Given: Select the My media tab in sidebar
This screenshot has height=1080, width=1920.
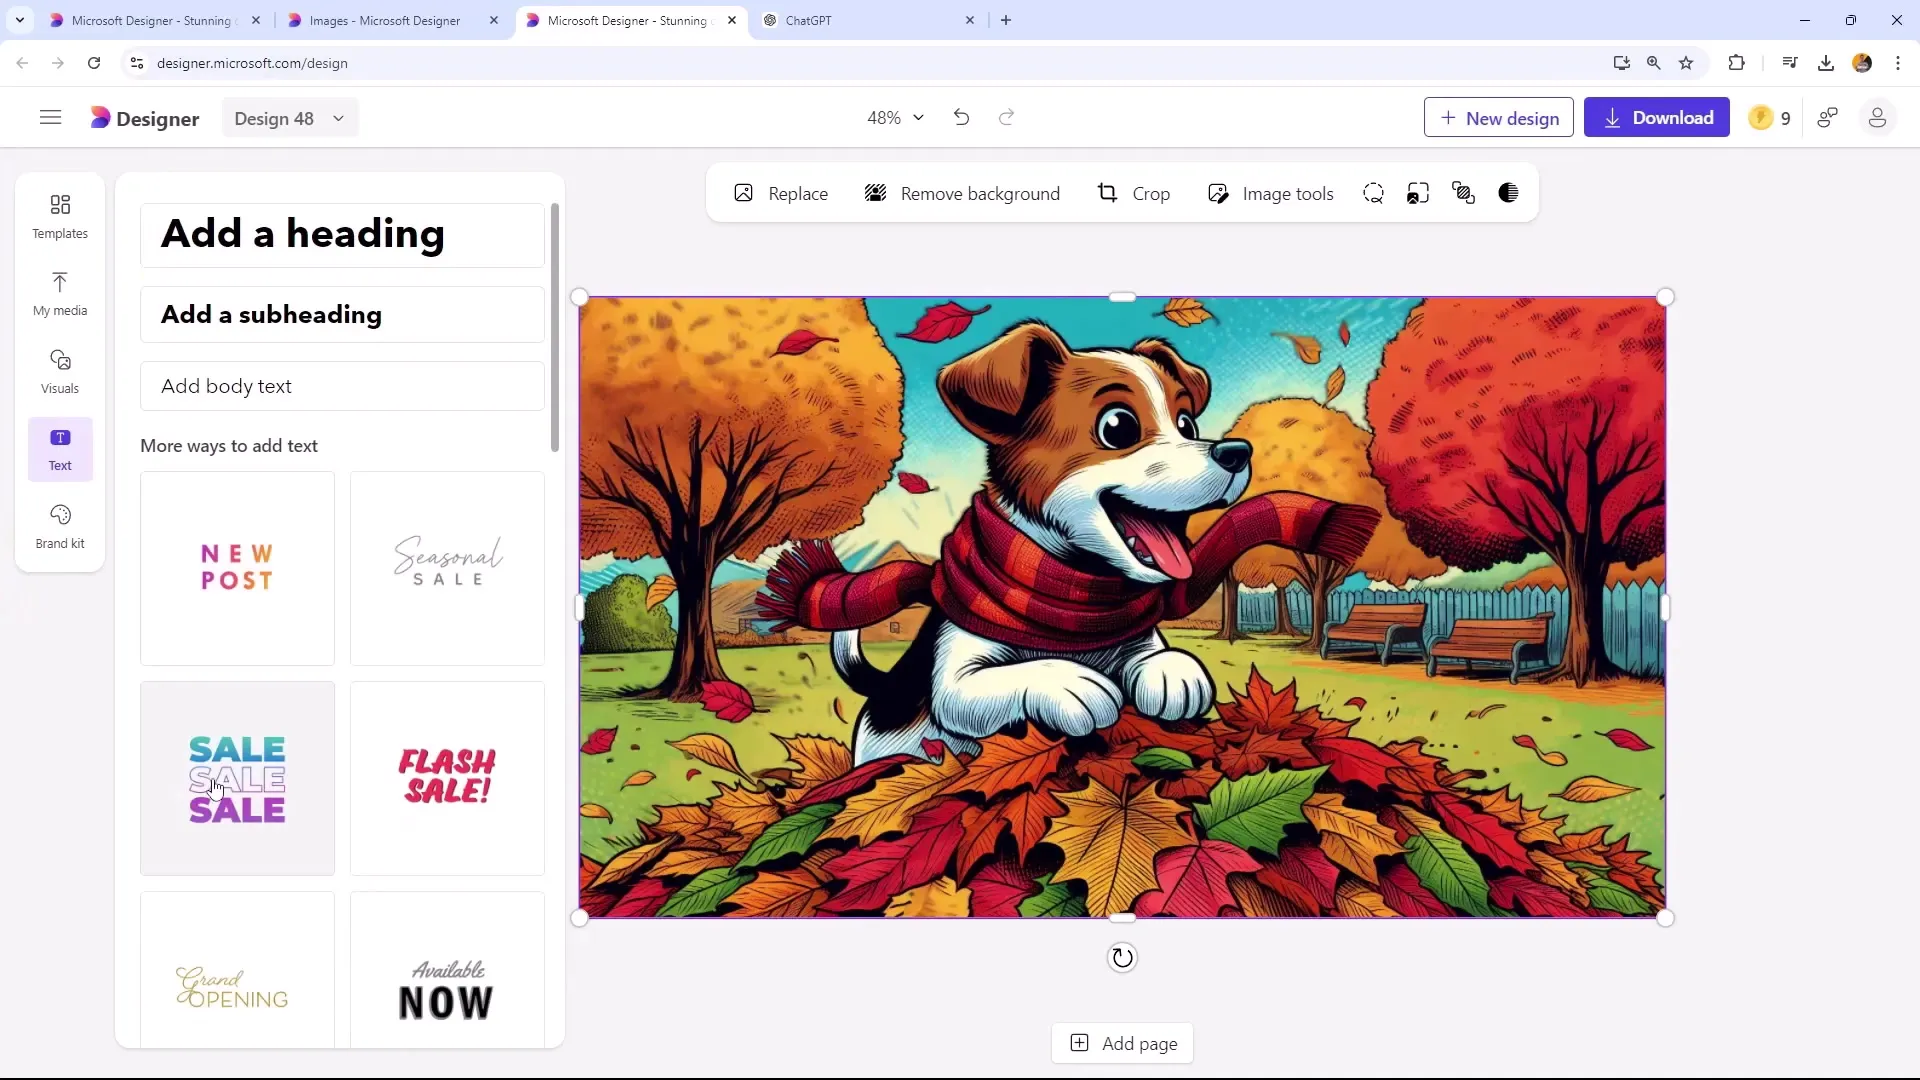Looking at the screenshot, I should (59, 293).
